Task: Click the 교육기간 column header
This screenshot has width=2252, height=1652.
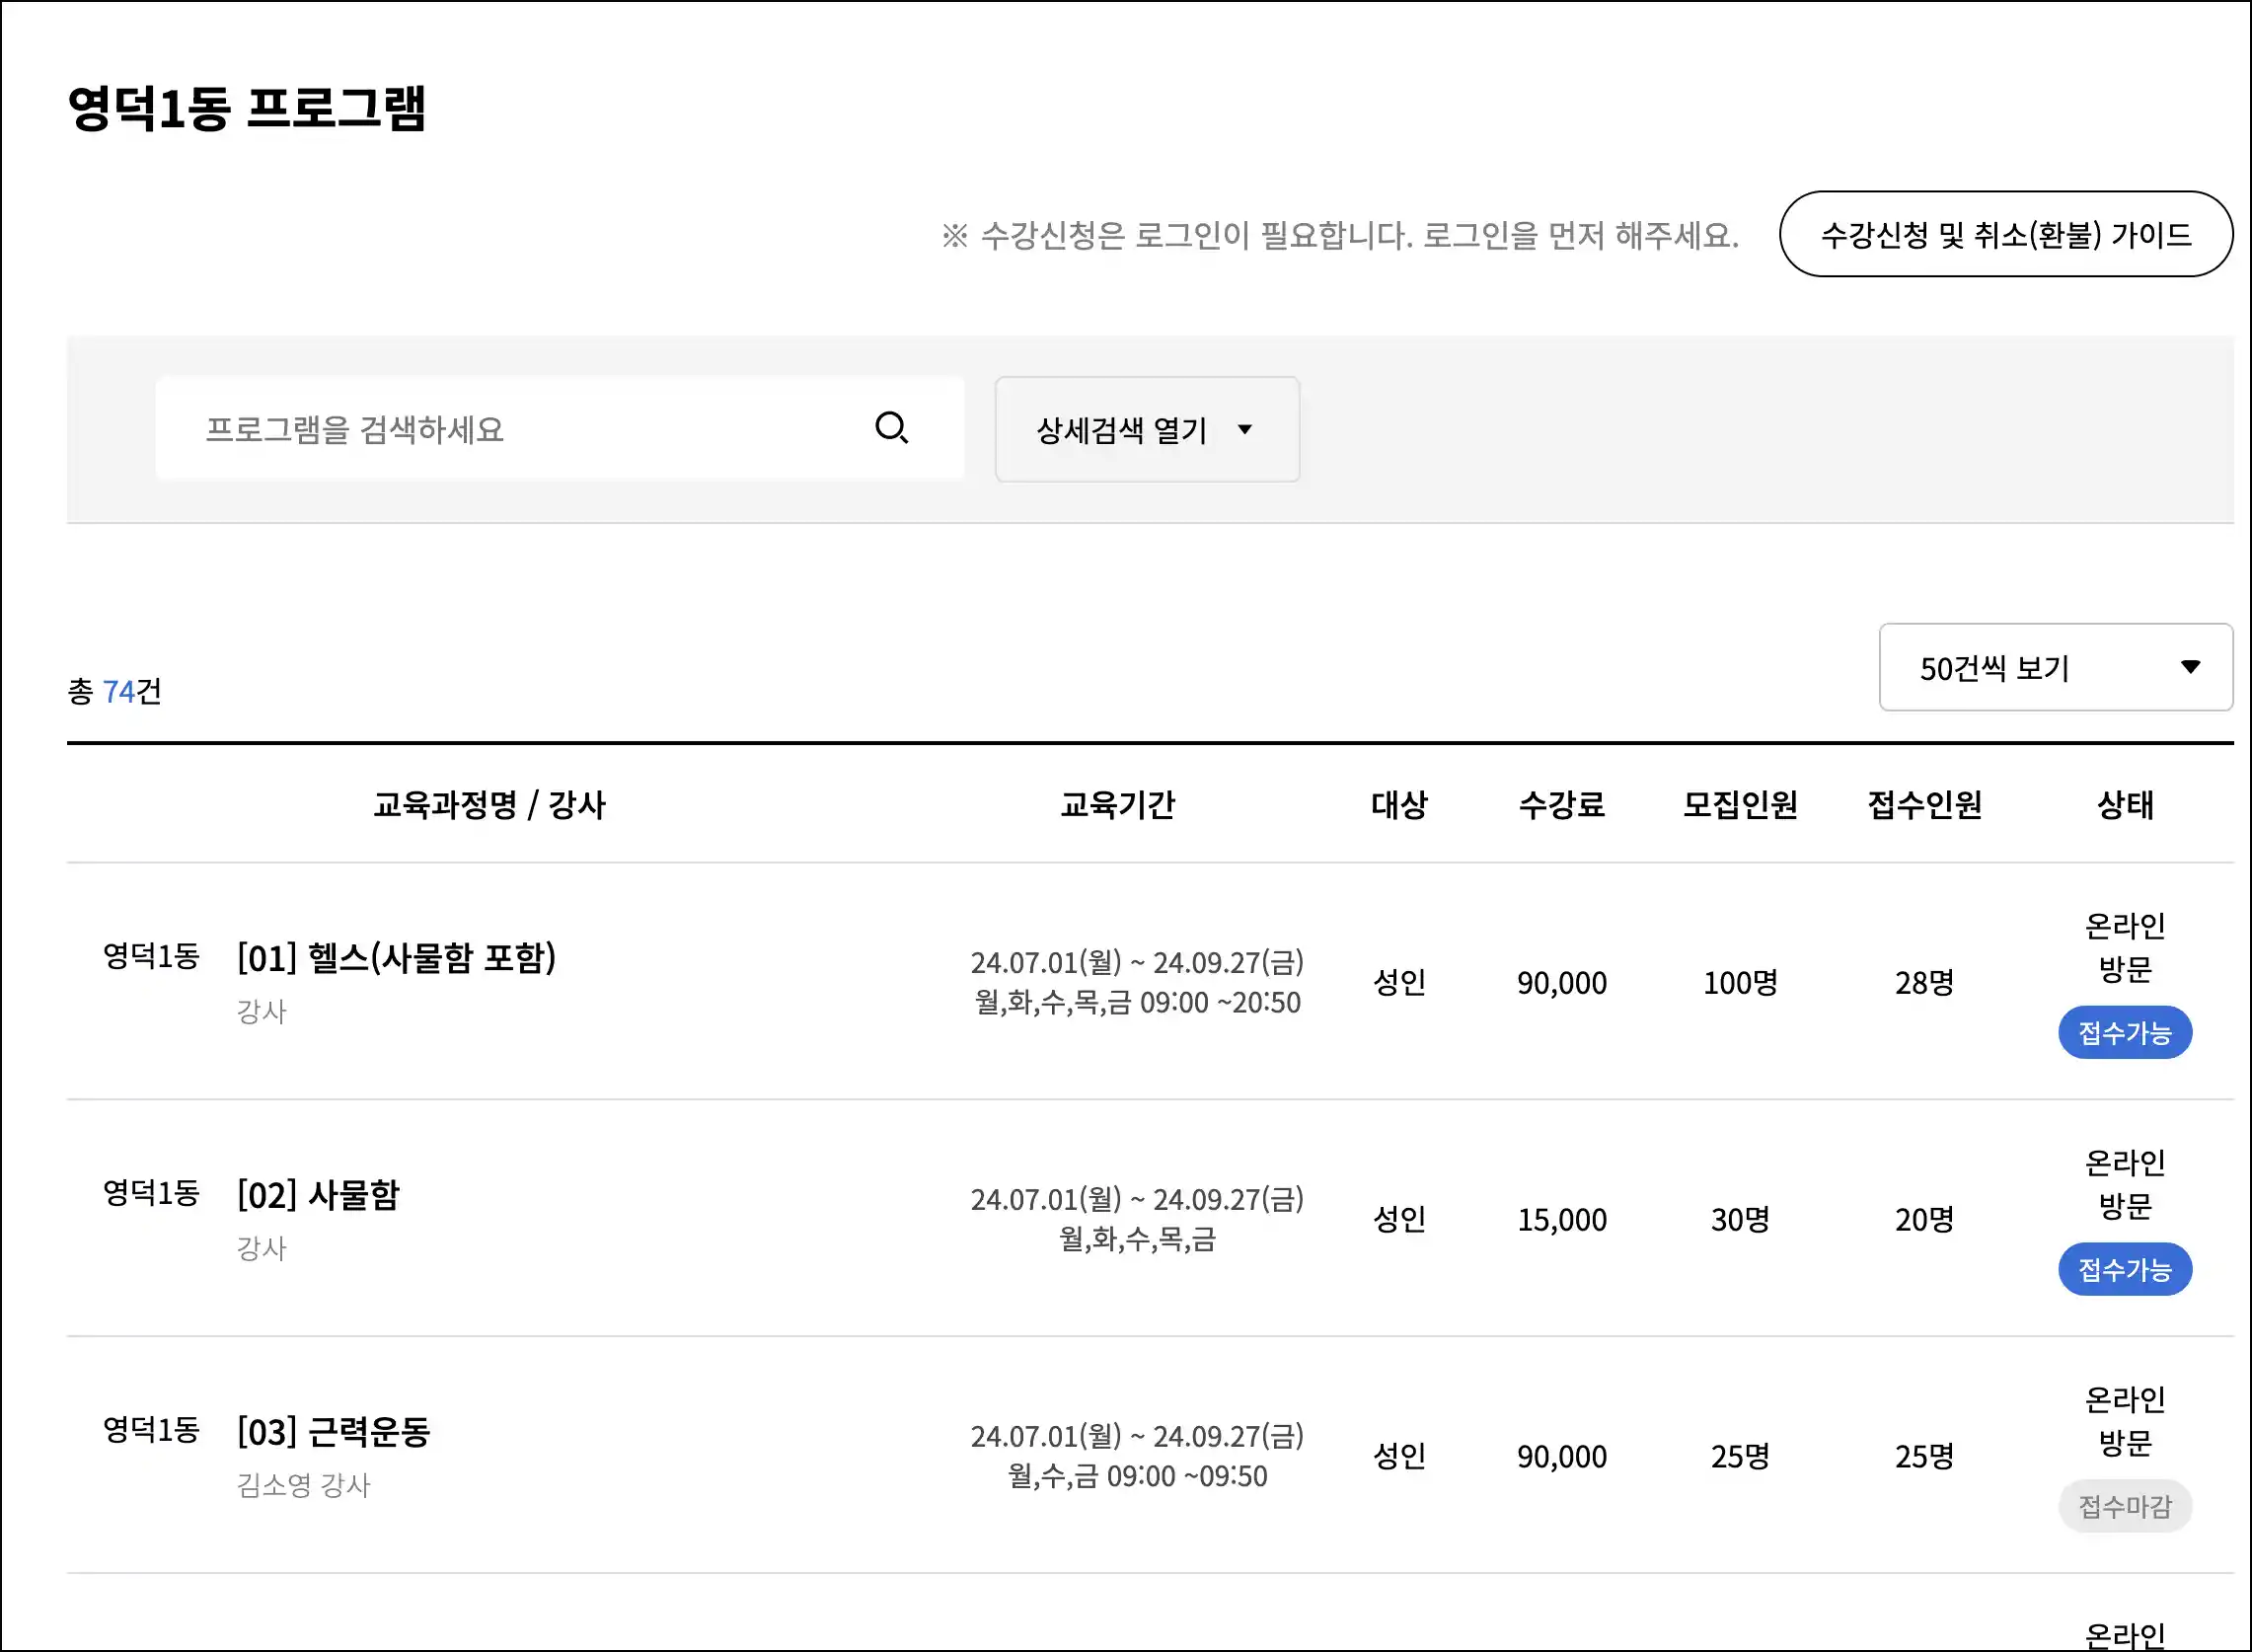Action: click(1117, 804)
